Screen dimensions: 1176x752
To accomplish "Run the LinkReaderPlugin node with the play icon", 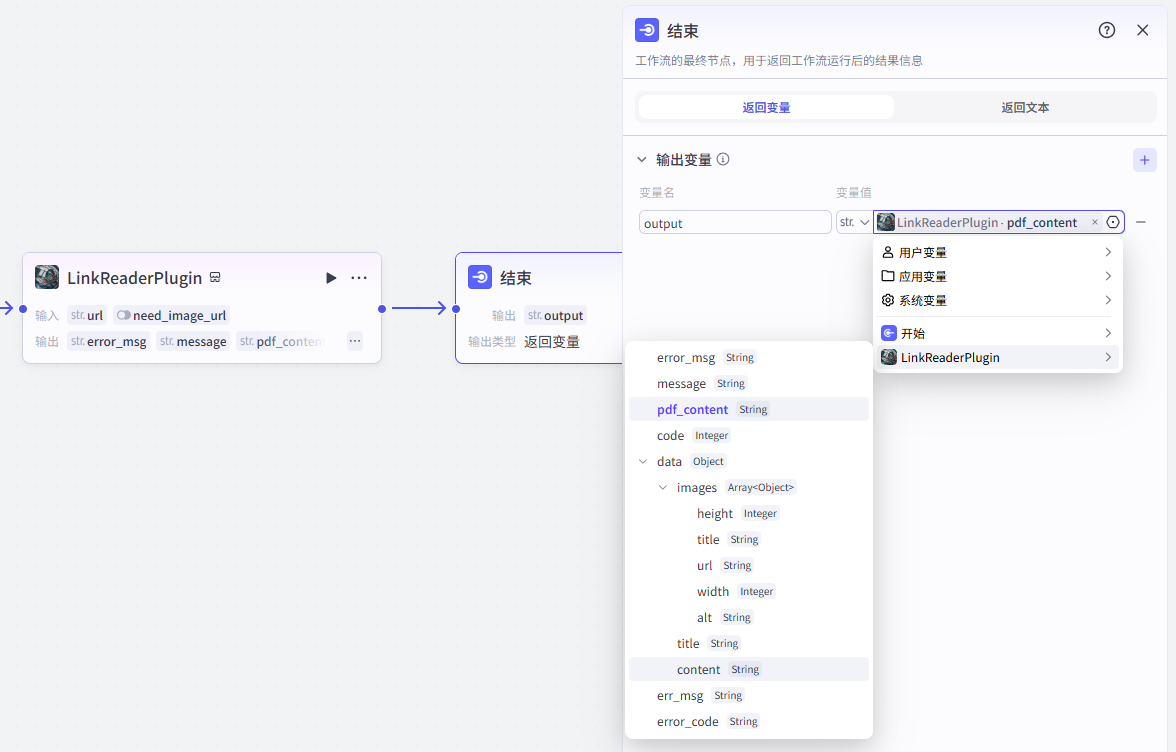I will [x=331, y=278].
